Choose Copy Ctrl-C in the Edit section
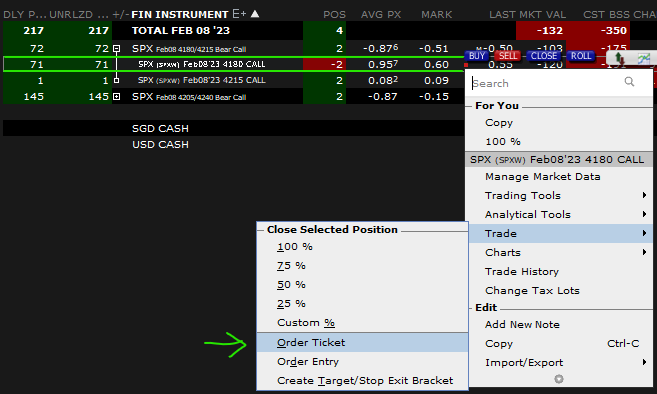The height and width of the screenshot is (394, 657). coord(560,344)
